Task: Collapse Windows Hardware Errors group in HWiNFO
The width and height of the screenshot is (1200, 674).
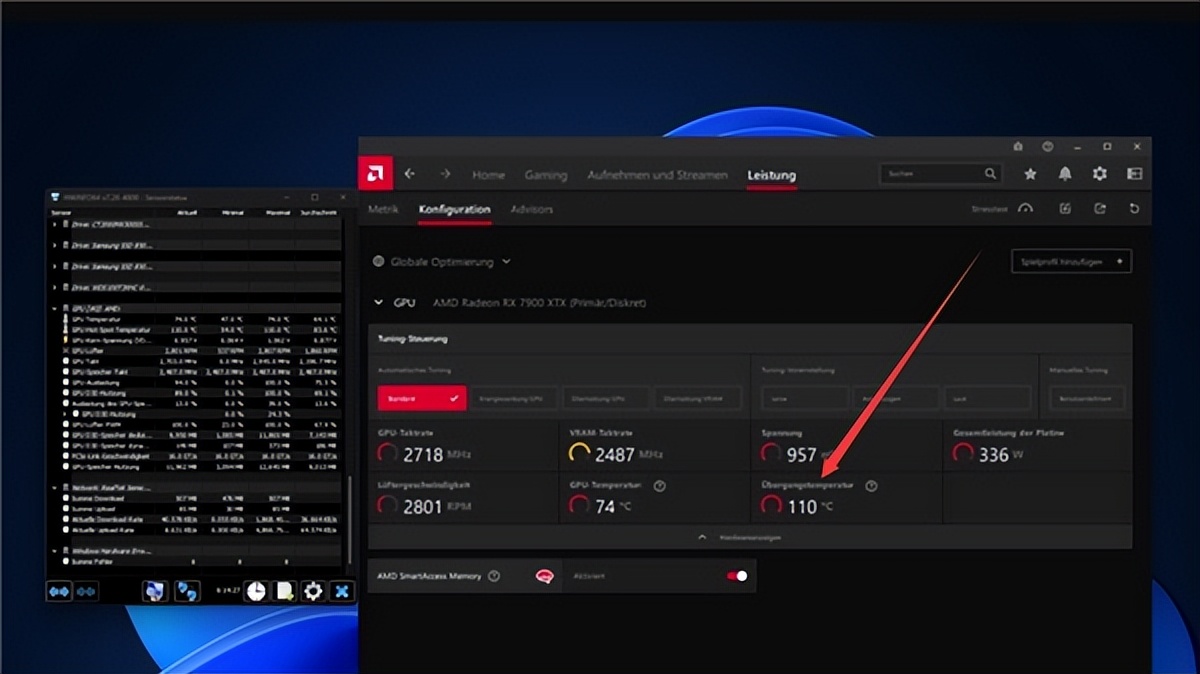Action: [x=55, y=550]
